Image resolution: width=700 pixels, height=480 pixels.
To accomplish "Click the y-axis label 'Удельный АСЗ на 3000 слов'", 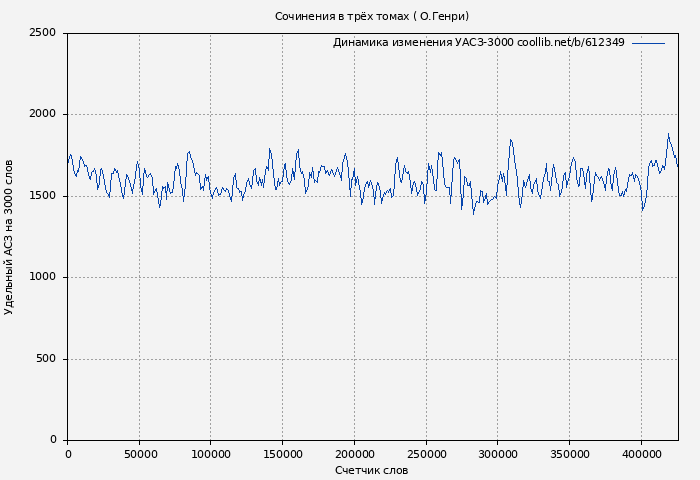I will (10, 237).
